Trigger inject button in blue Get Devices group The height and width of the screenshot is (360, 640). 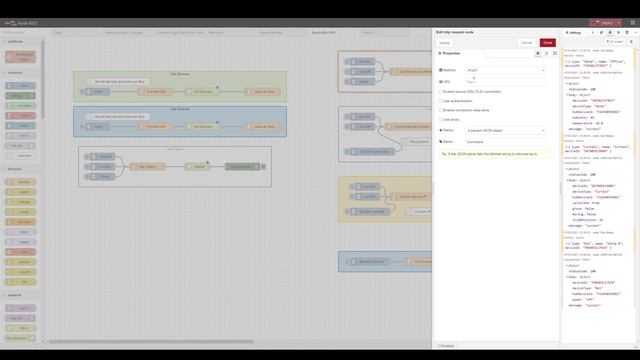82,127
